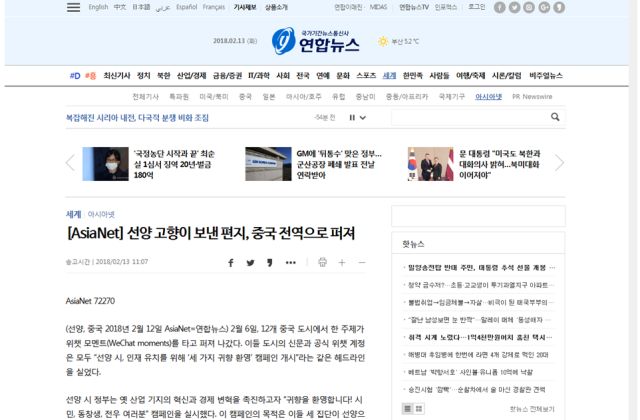The height and width of the screenshot is (420, 640).
Task: Open Yonhap Google Plus icon in header
Action: (x=544, y=7)
